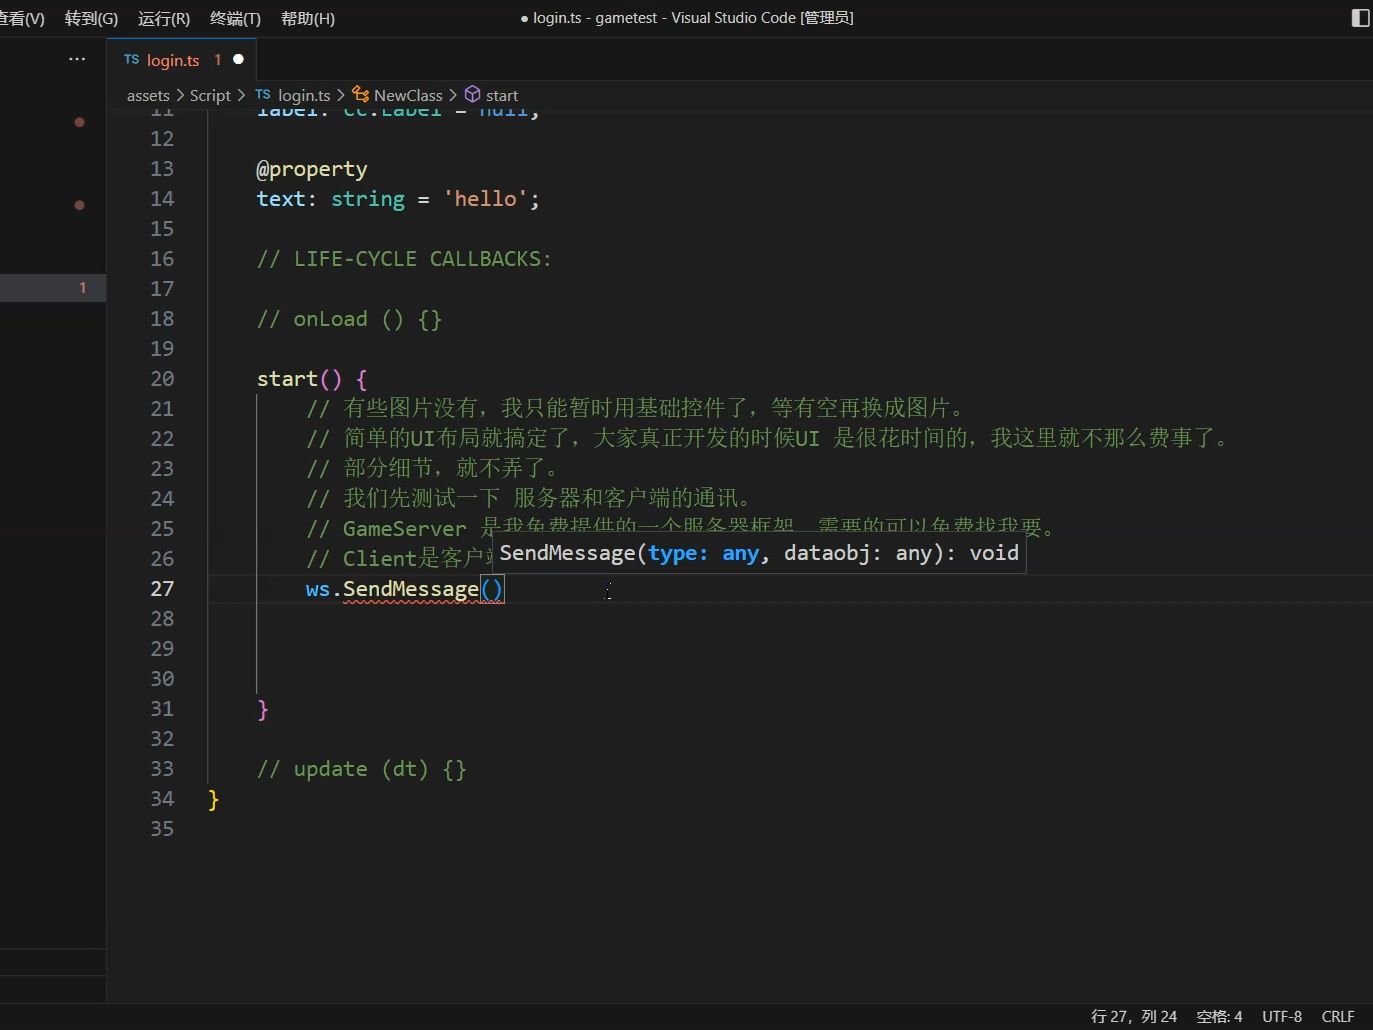Click the Script breadcrumb
The height and width of the screenshot is (1030, 1373).
(x=210, y=95)
